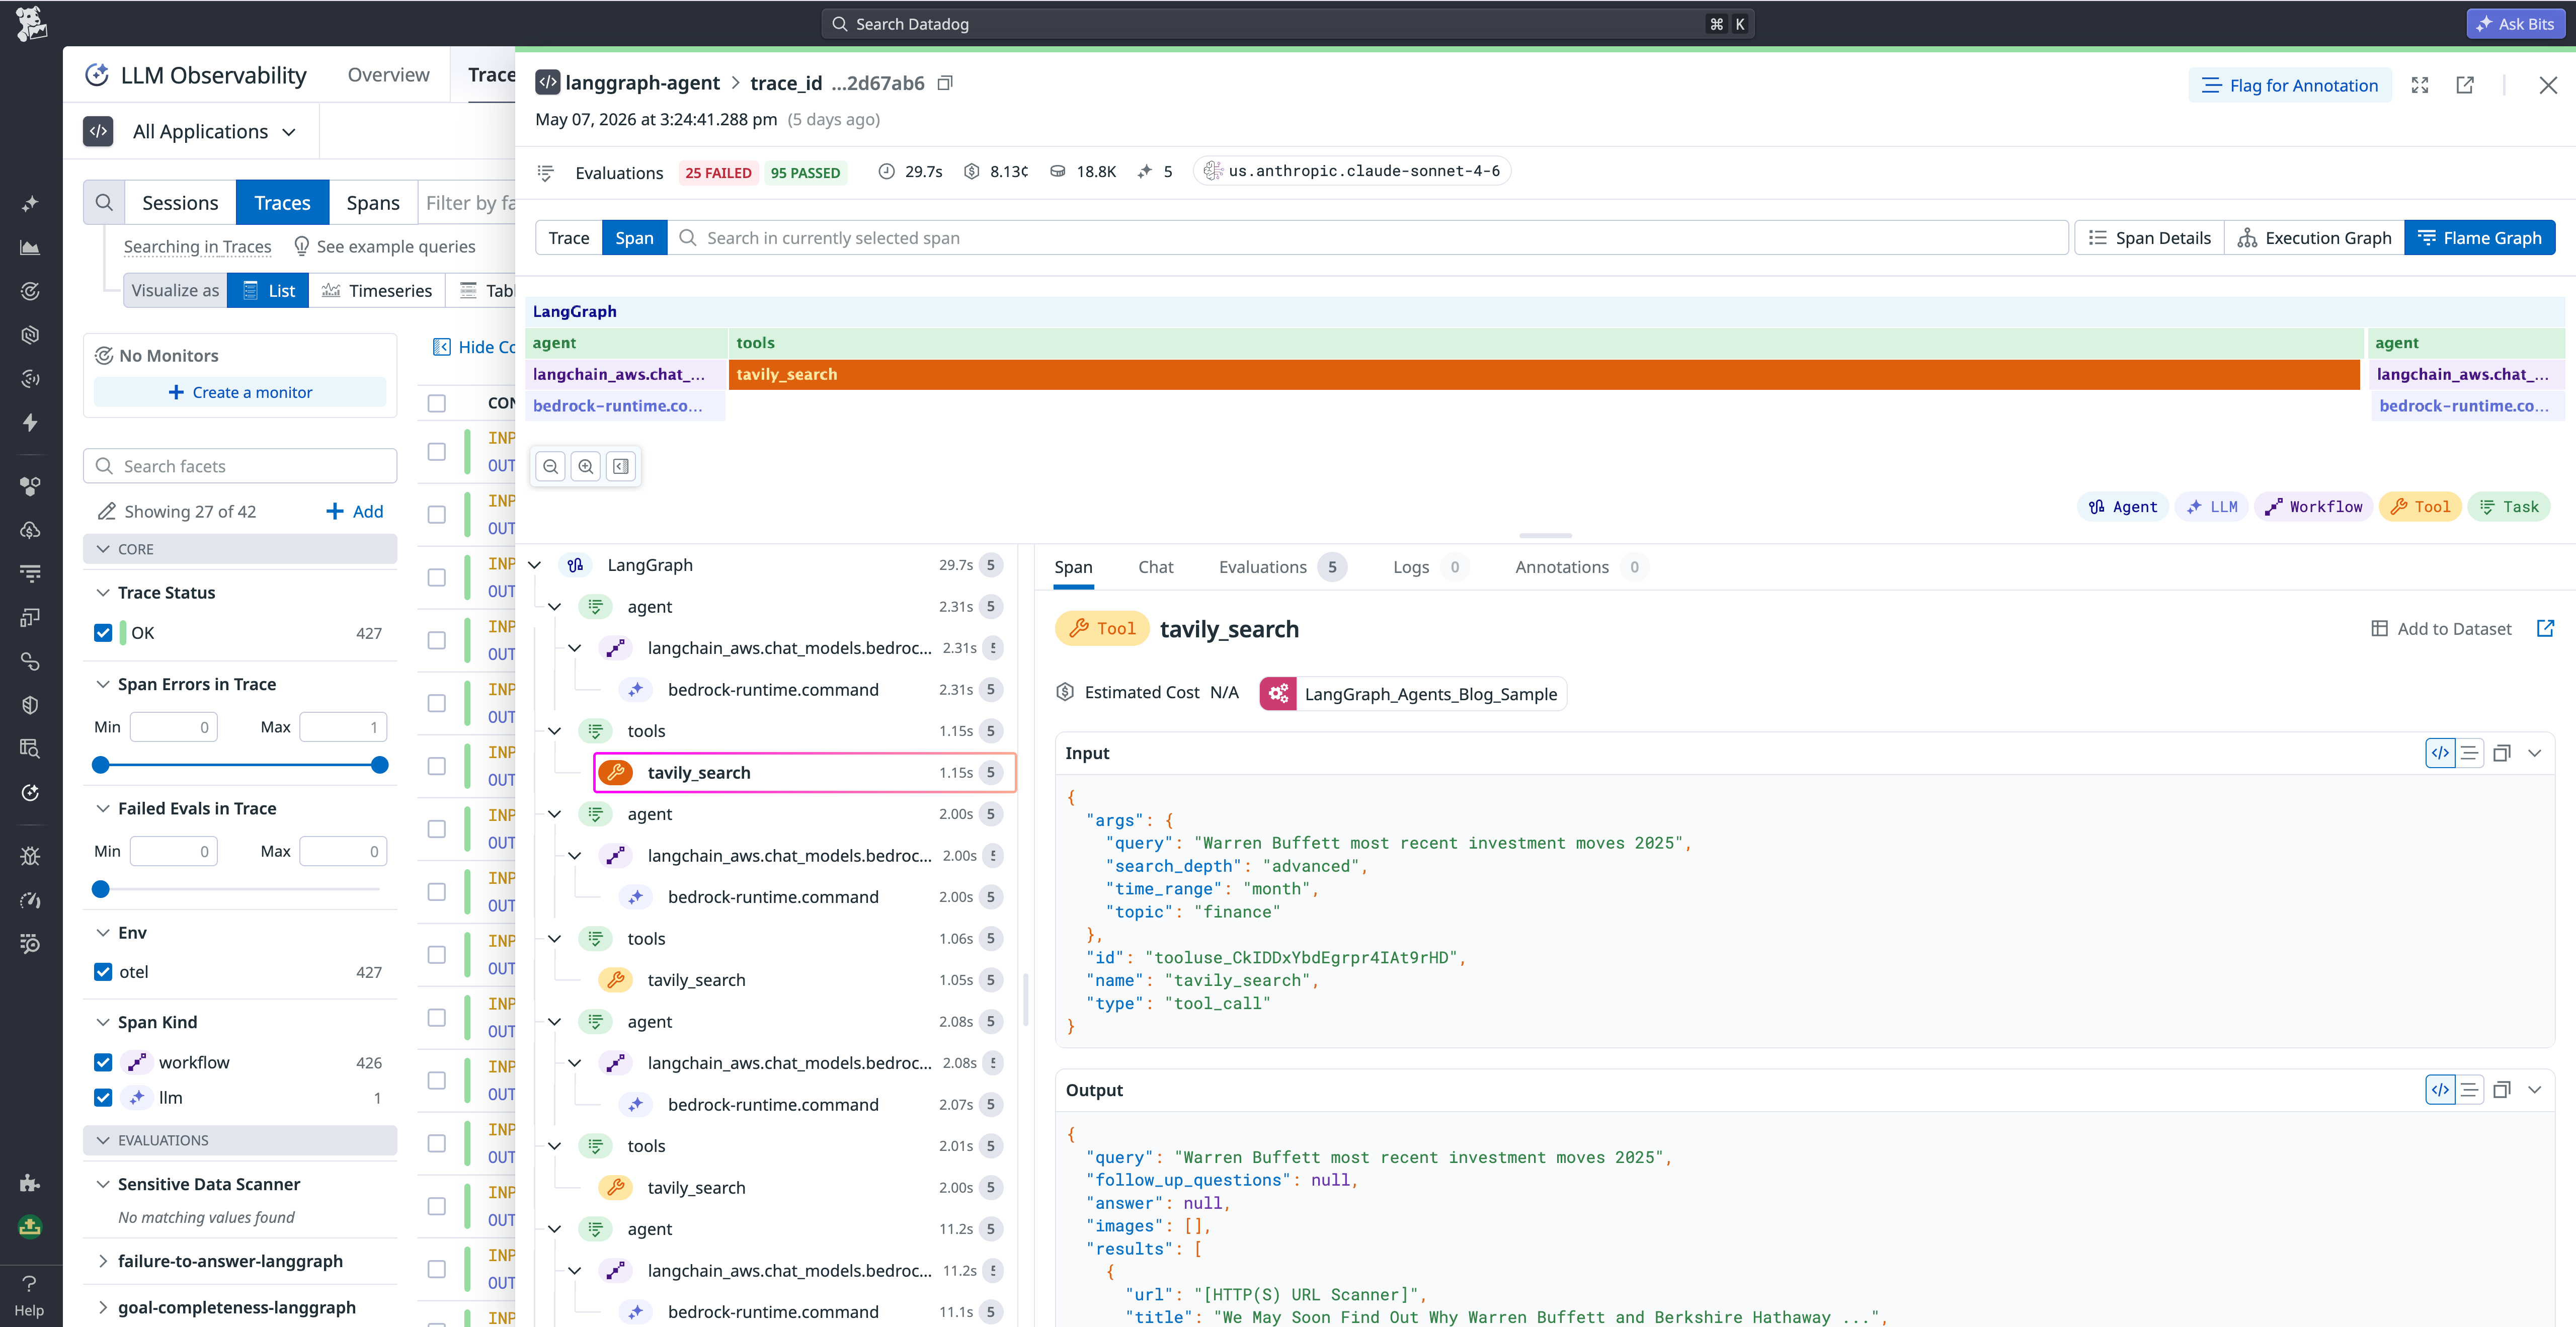
Task: Toggle the Agent span type filter
Action: pos(2122,507)
